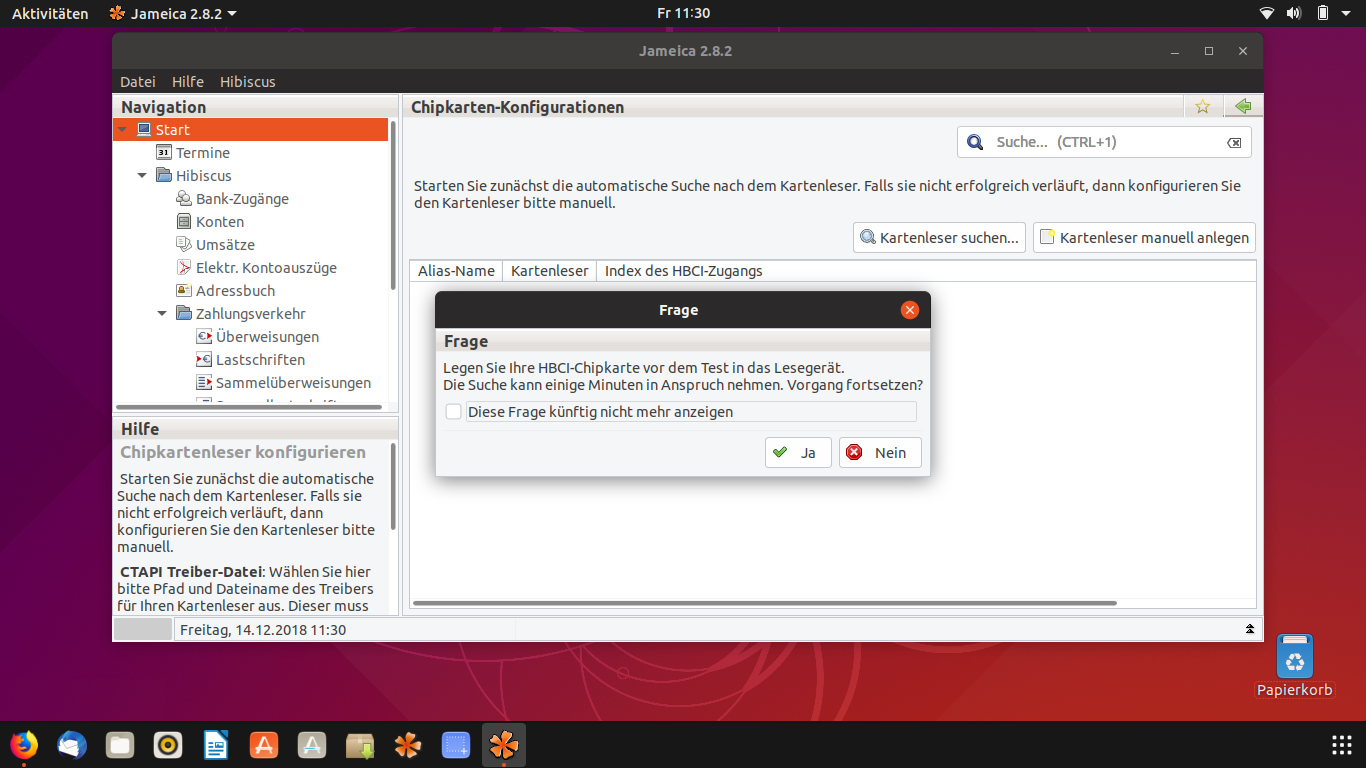The height and width of the screenshot is (768, 1366).
Task: Click the table horizontal scrollbar
Action: click(x=764, y=603)
